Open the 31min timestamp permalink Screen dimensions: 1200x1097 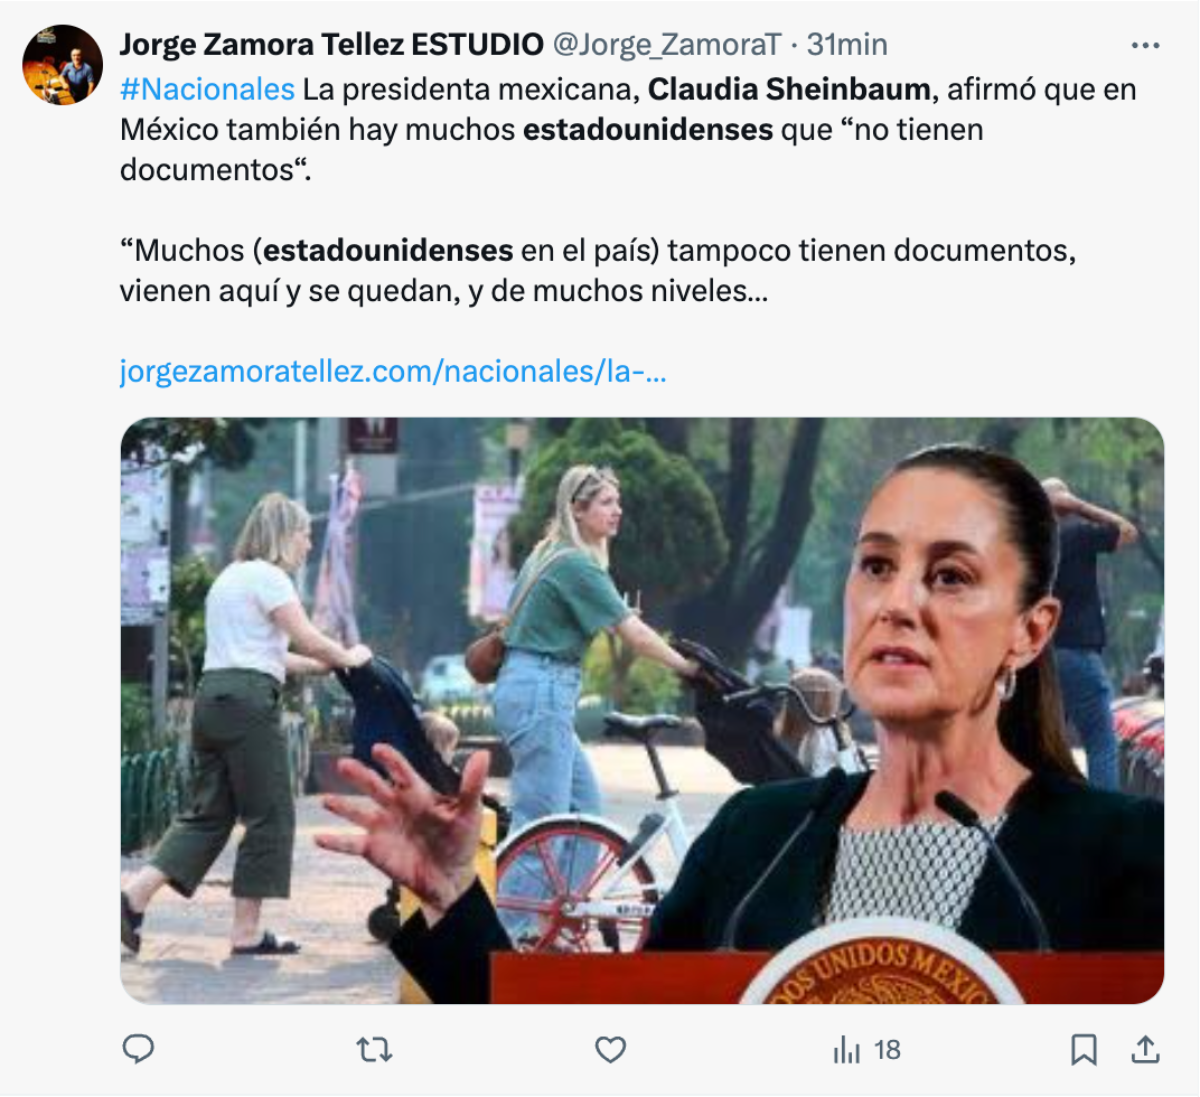pyautogui.click(x=847, y=44)
